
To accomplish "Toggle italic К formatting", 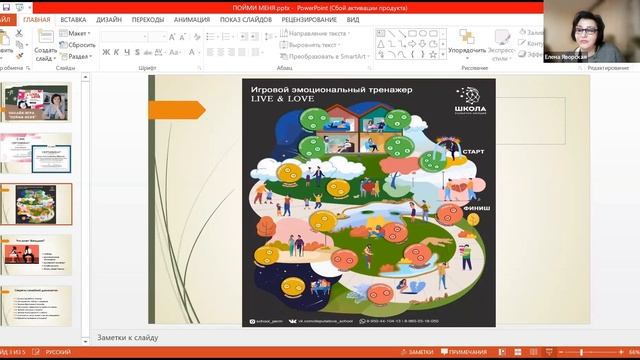I will pyautogui.click(x=116, y=52).
